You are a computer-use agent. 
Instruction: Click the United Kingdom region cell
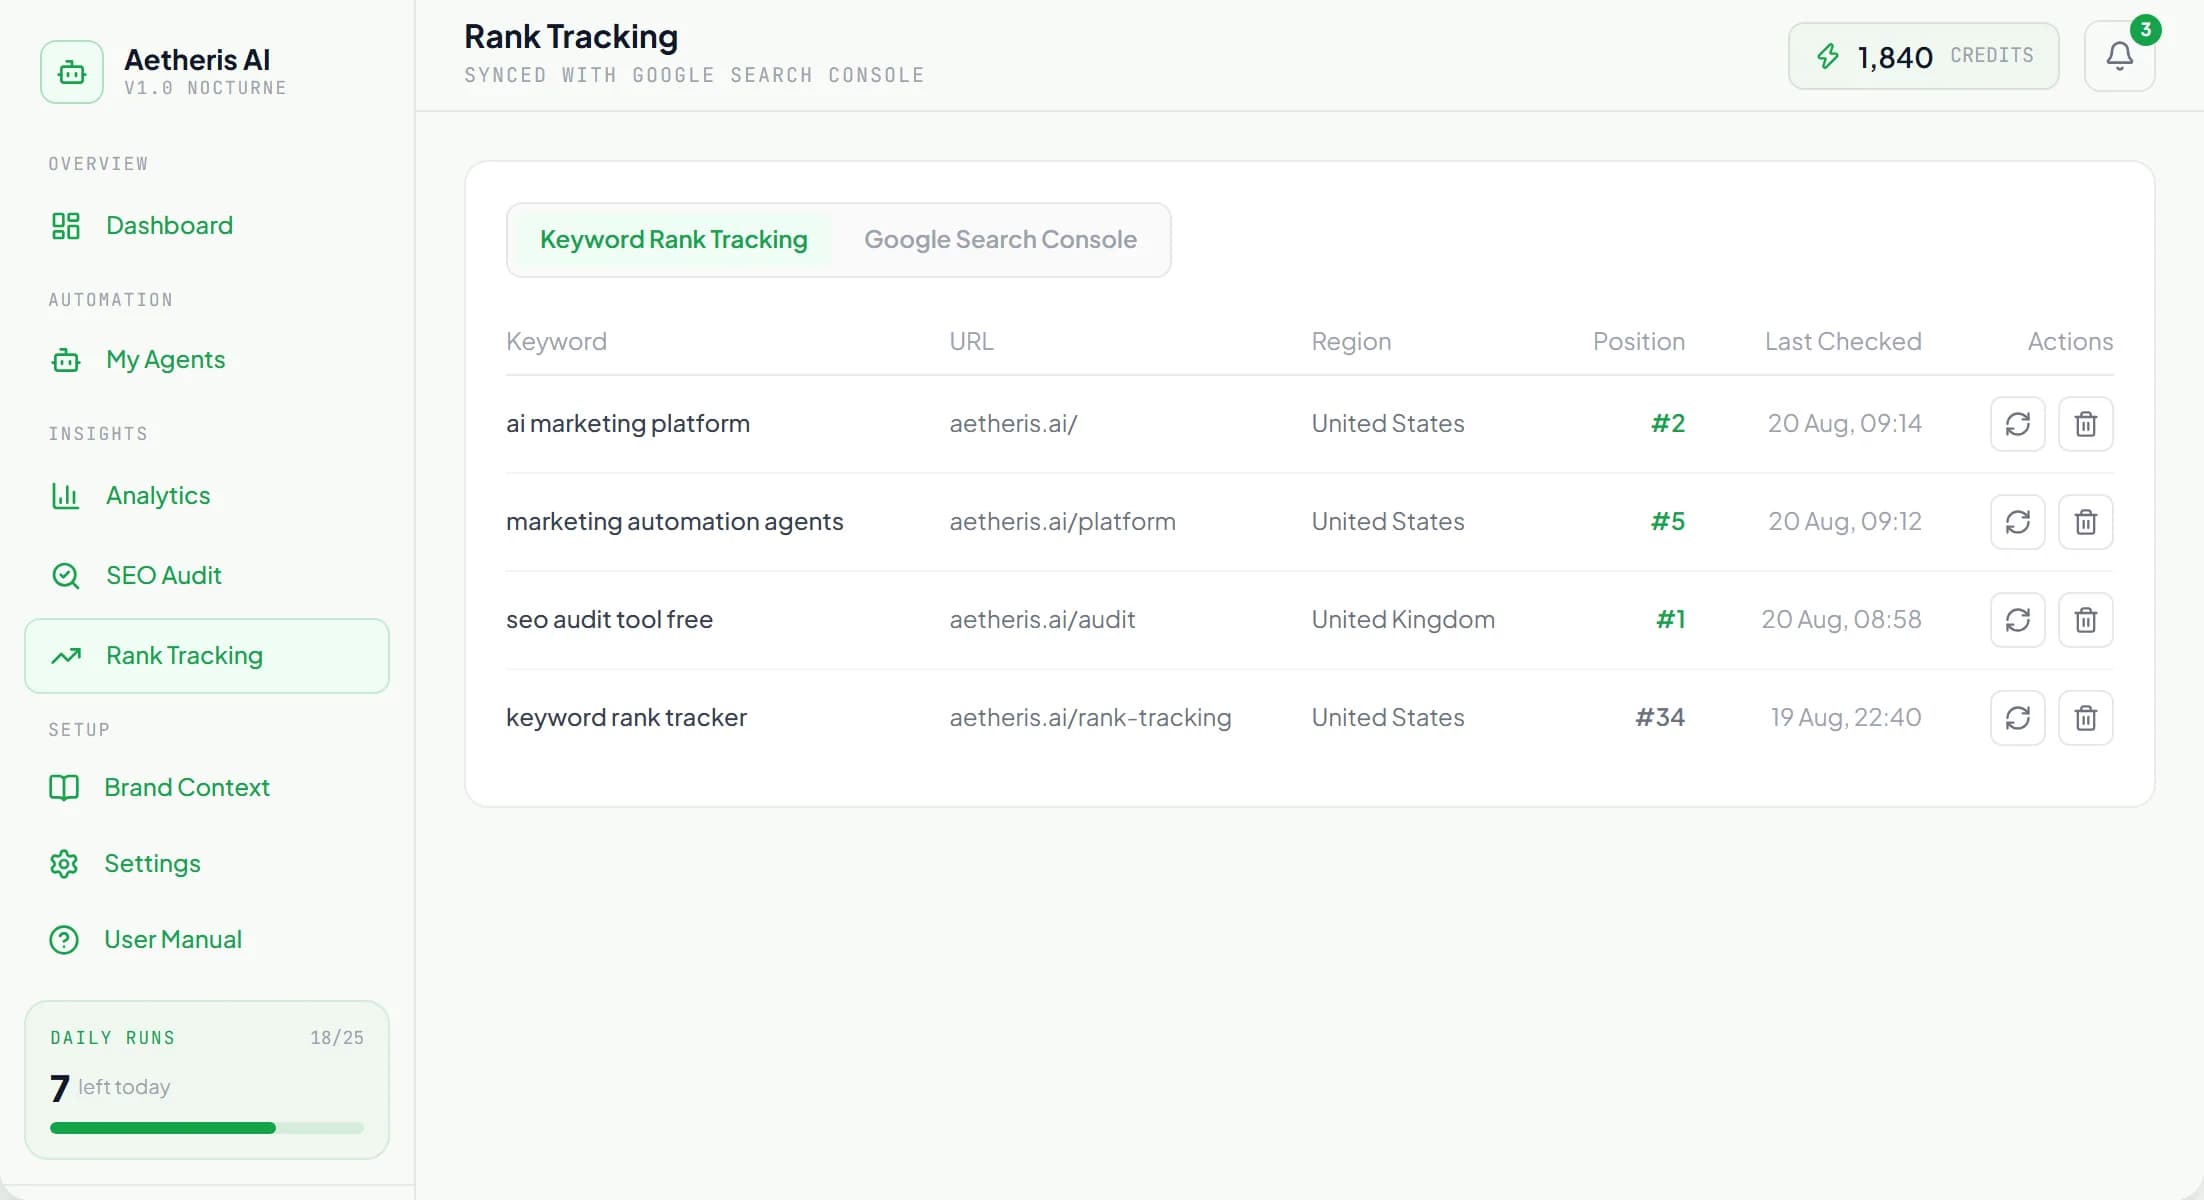click(x=1403, y=620)
